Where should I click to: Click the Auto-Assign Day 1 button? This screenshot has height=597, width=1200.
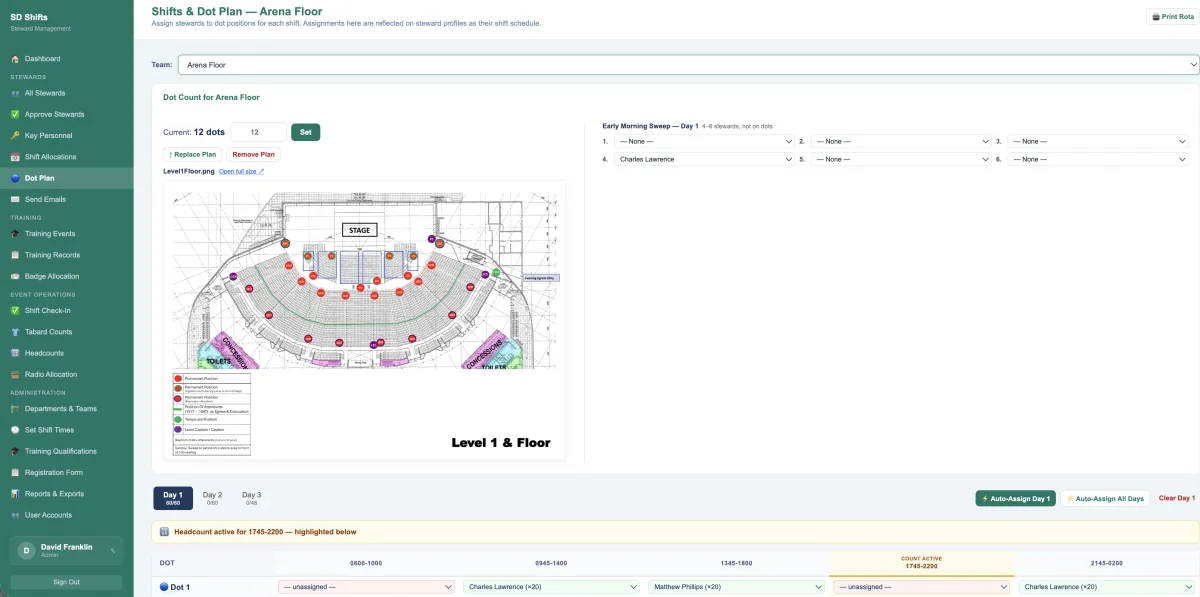(x=1015, y=498)
